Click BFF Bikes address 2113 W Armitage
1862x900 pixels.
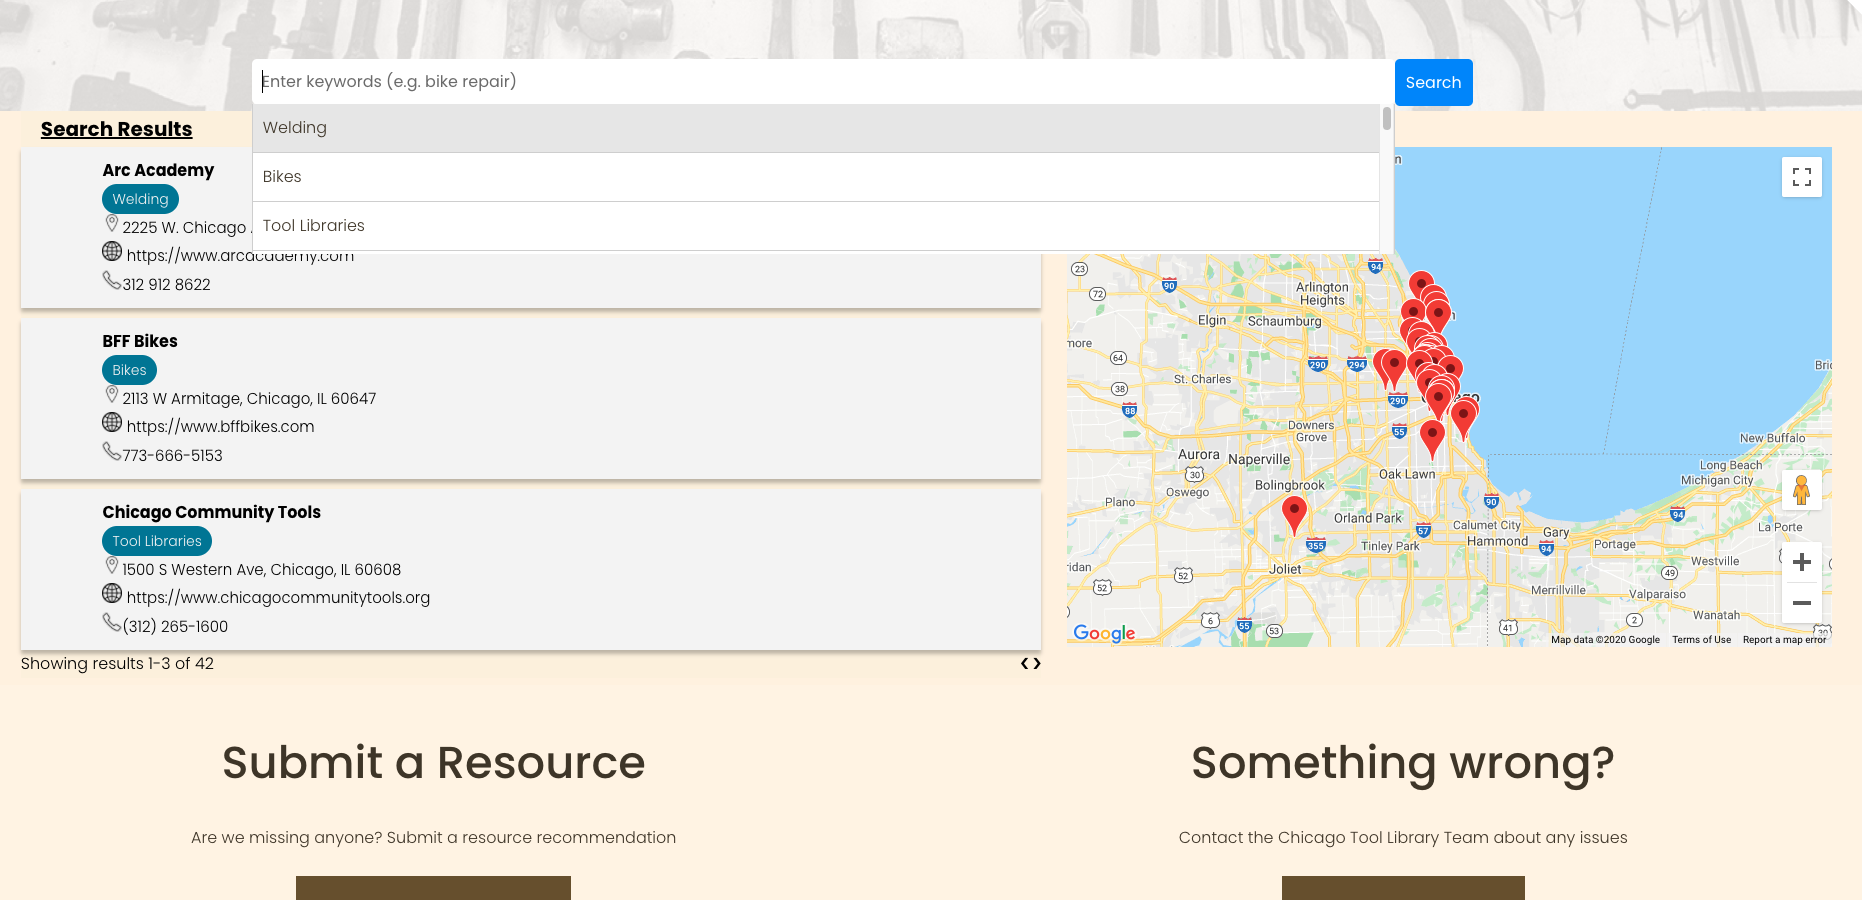(x=249, y=398)
